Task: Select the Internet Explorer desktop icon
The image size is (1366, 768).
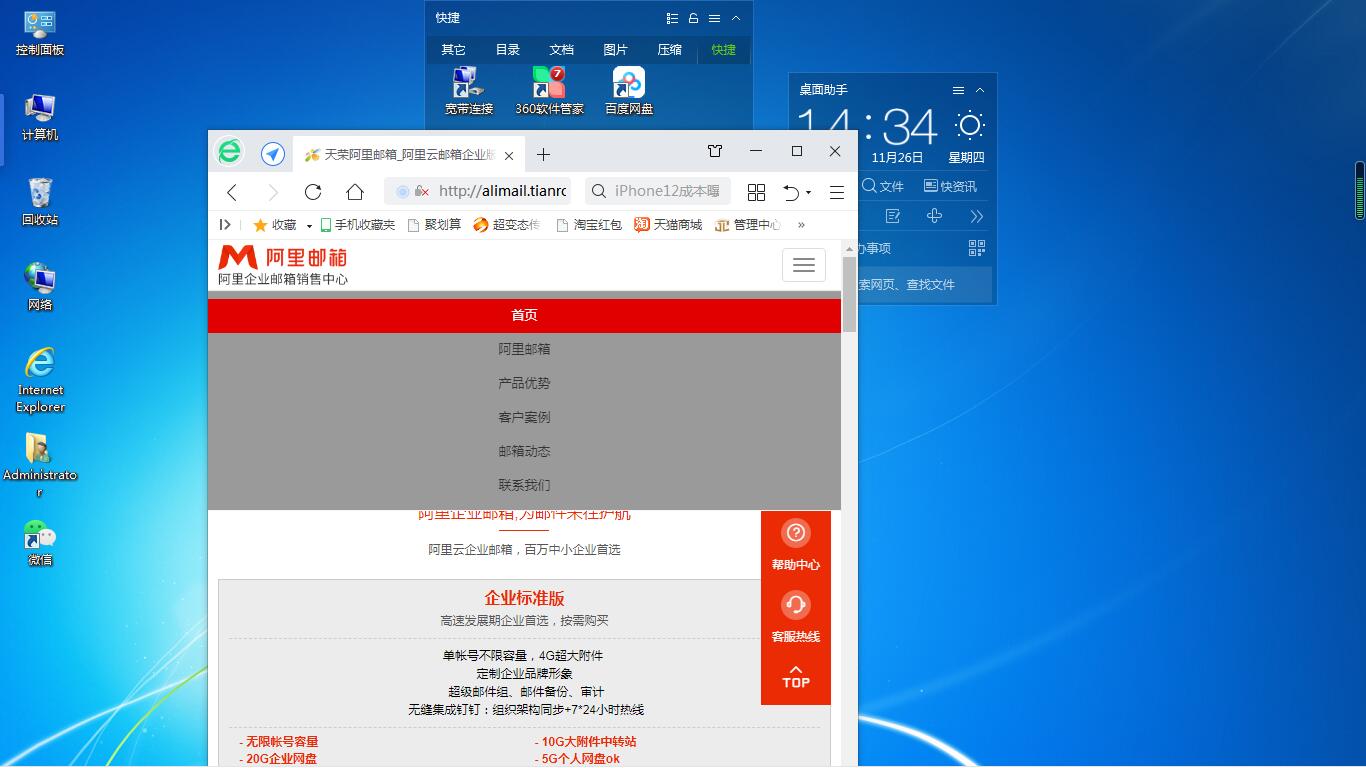Action: coord(40,381)
